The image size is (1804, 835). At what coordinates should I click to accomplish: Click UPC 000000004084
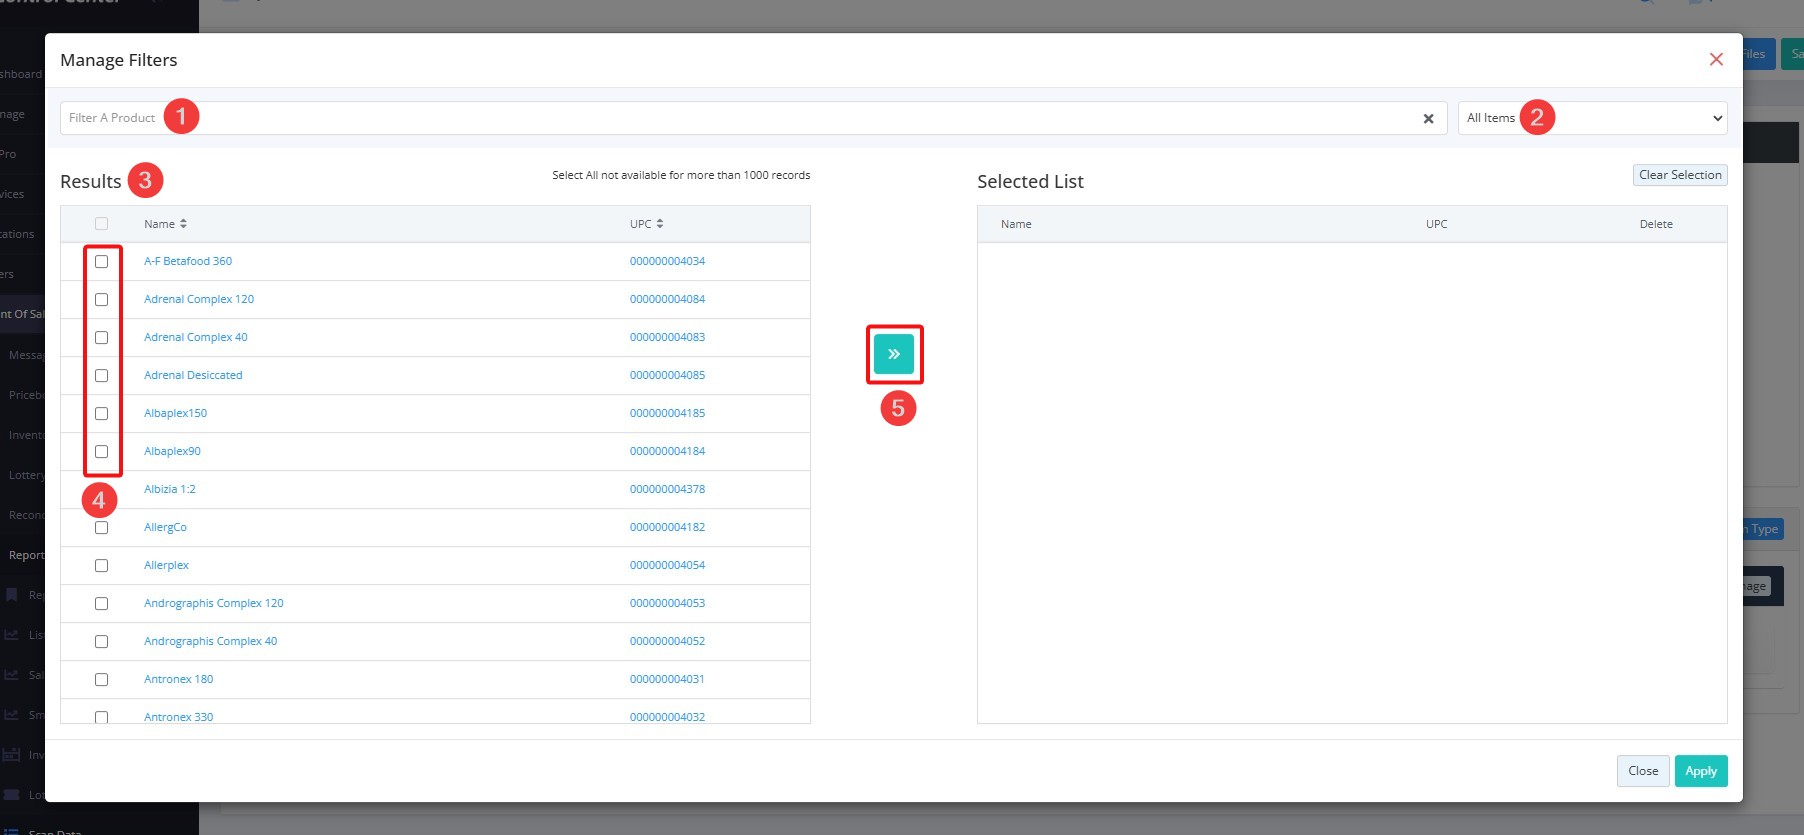tap(667, 300)
